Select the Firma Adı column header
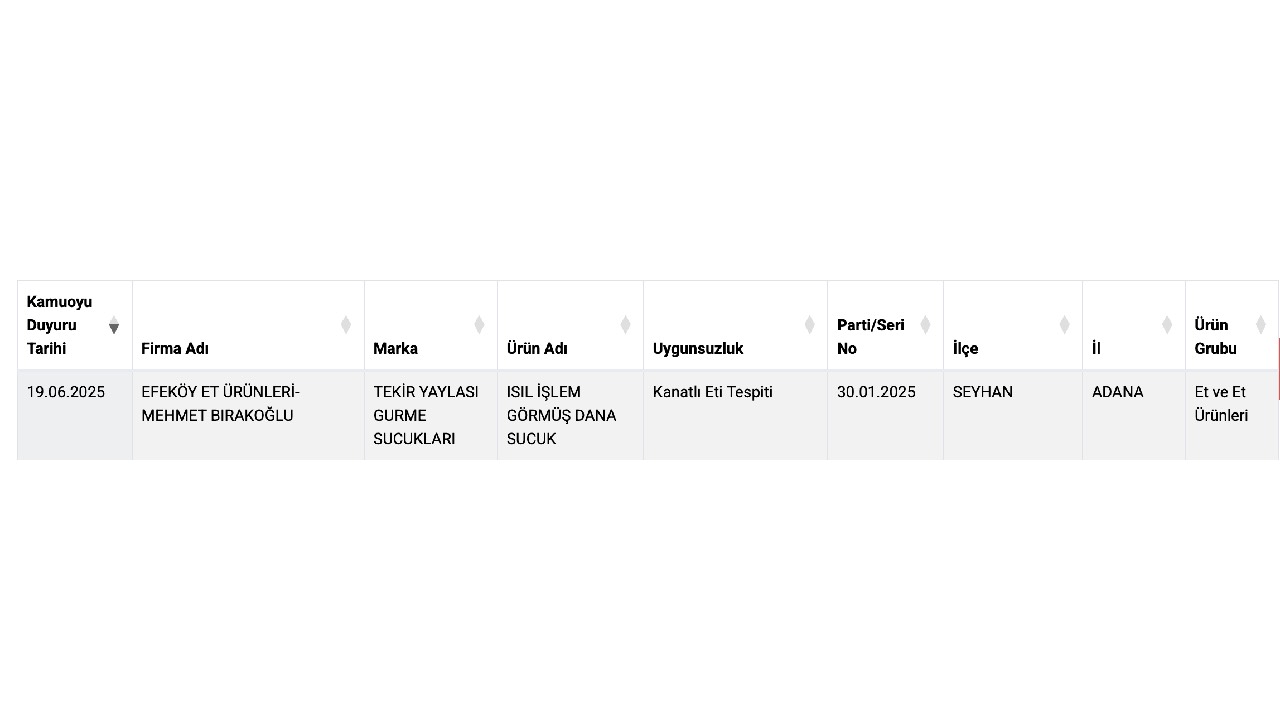This screenshot has width=1280, height=720. click(x=248, y=325)
